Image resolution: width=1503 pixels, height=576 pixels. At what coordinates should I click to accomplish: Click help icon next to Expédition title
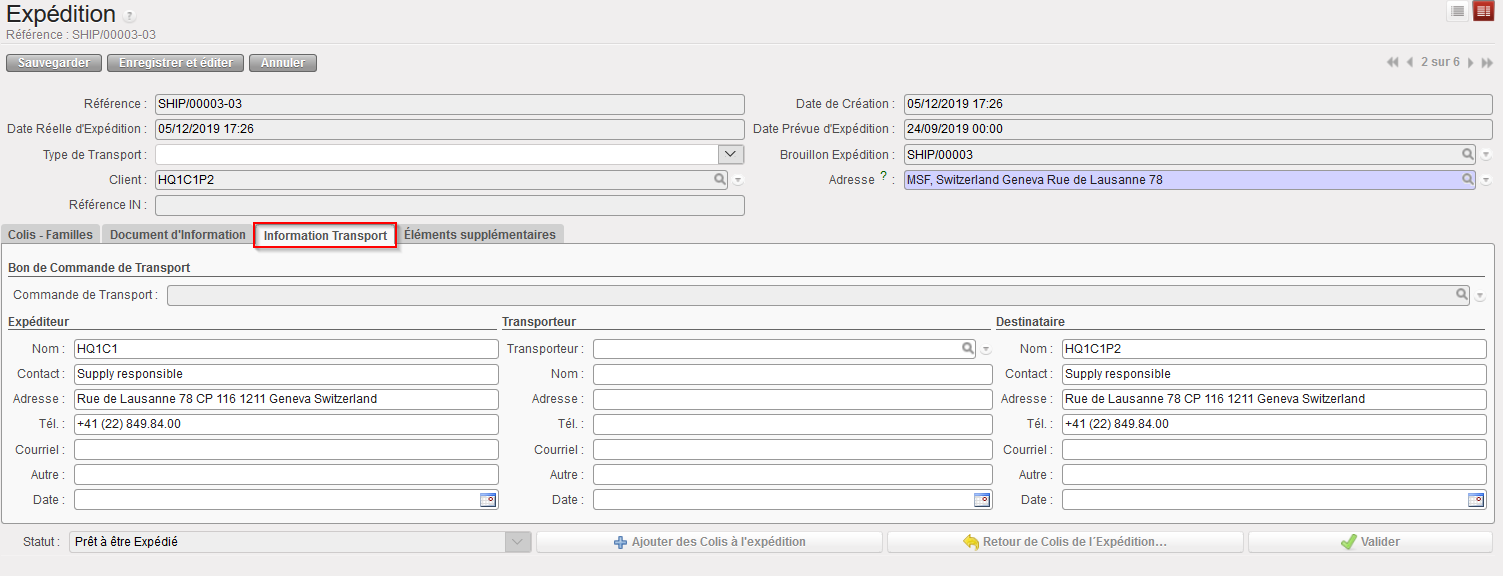(130, 17)
